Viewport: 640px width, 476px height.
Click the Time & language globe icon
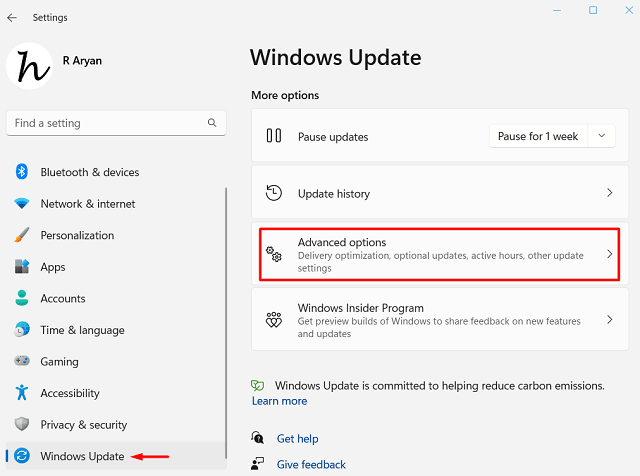click(x=21, y=330)
